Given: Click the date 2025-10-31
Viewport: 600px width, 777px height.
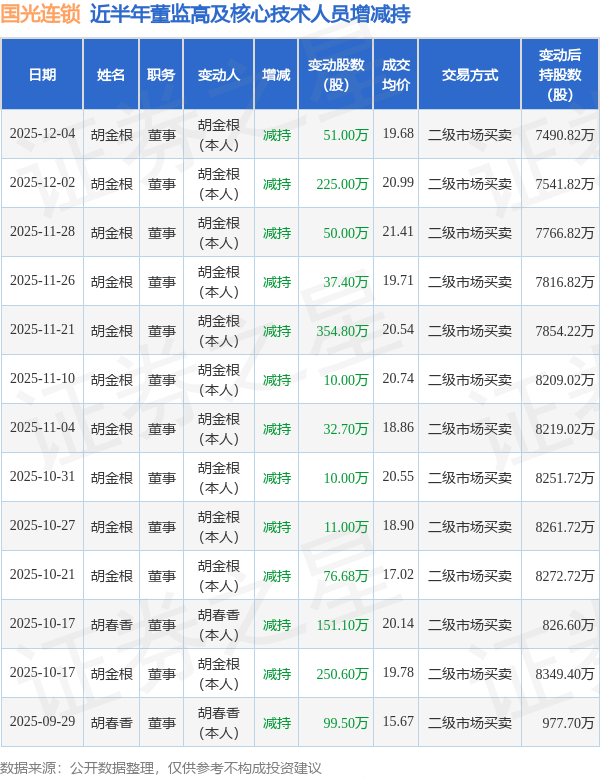Looking at the screenshot, I should pyautogui.click(x=43, y=477).
